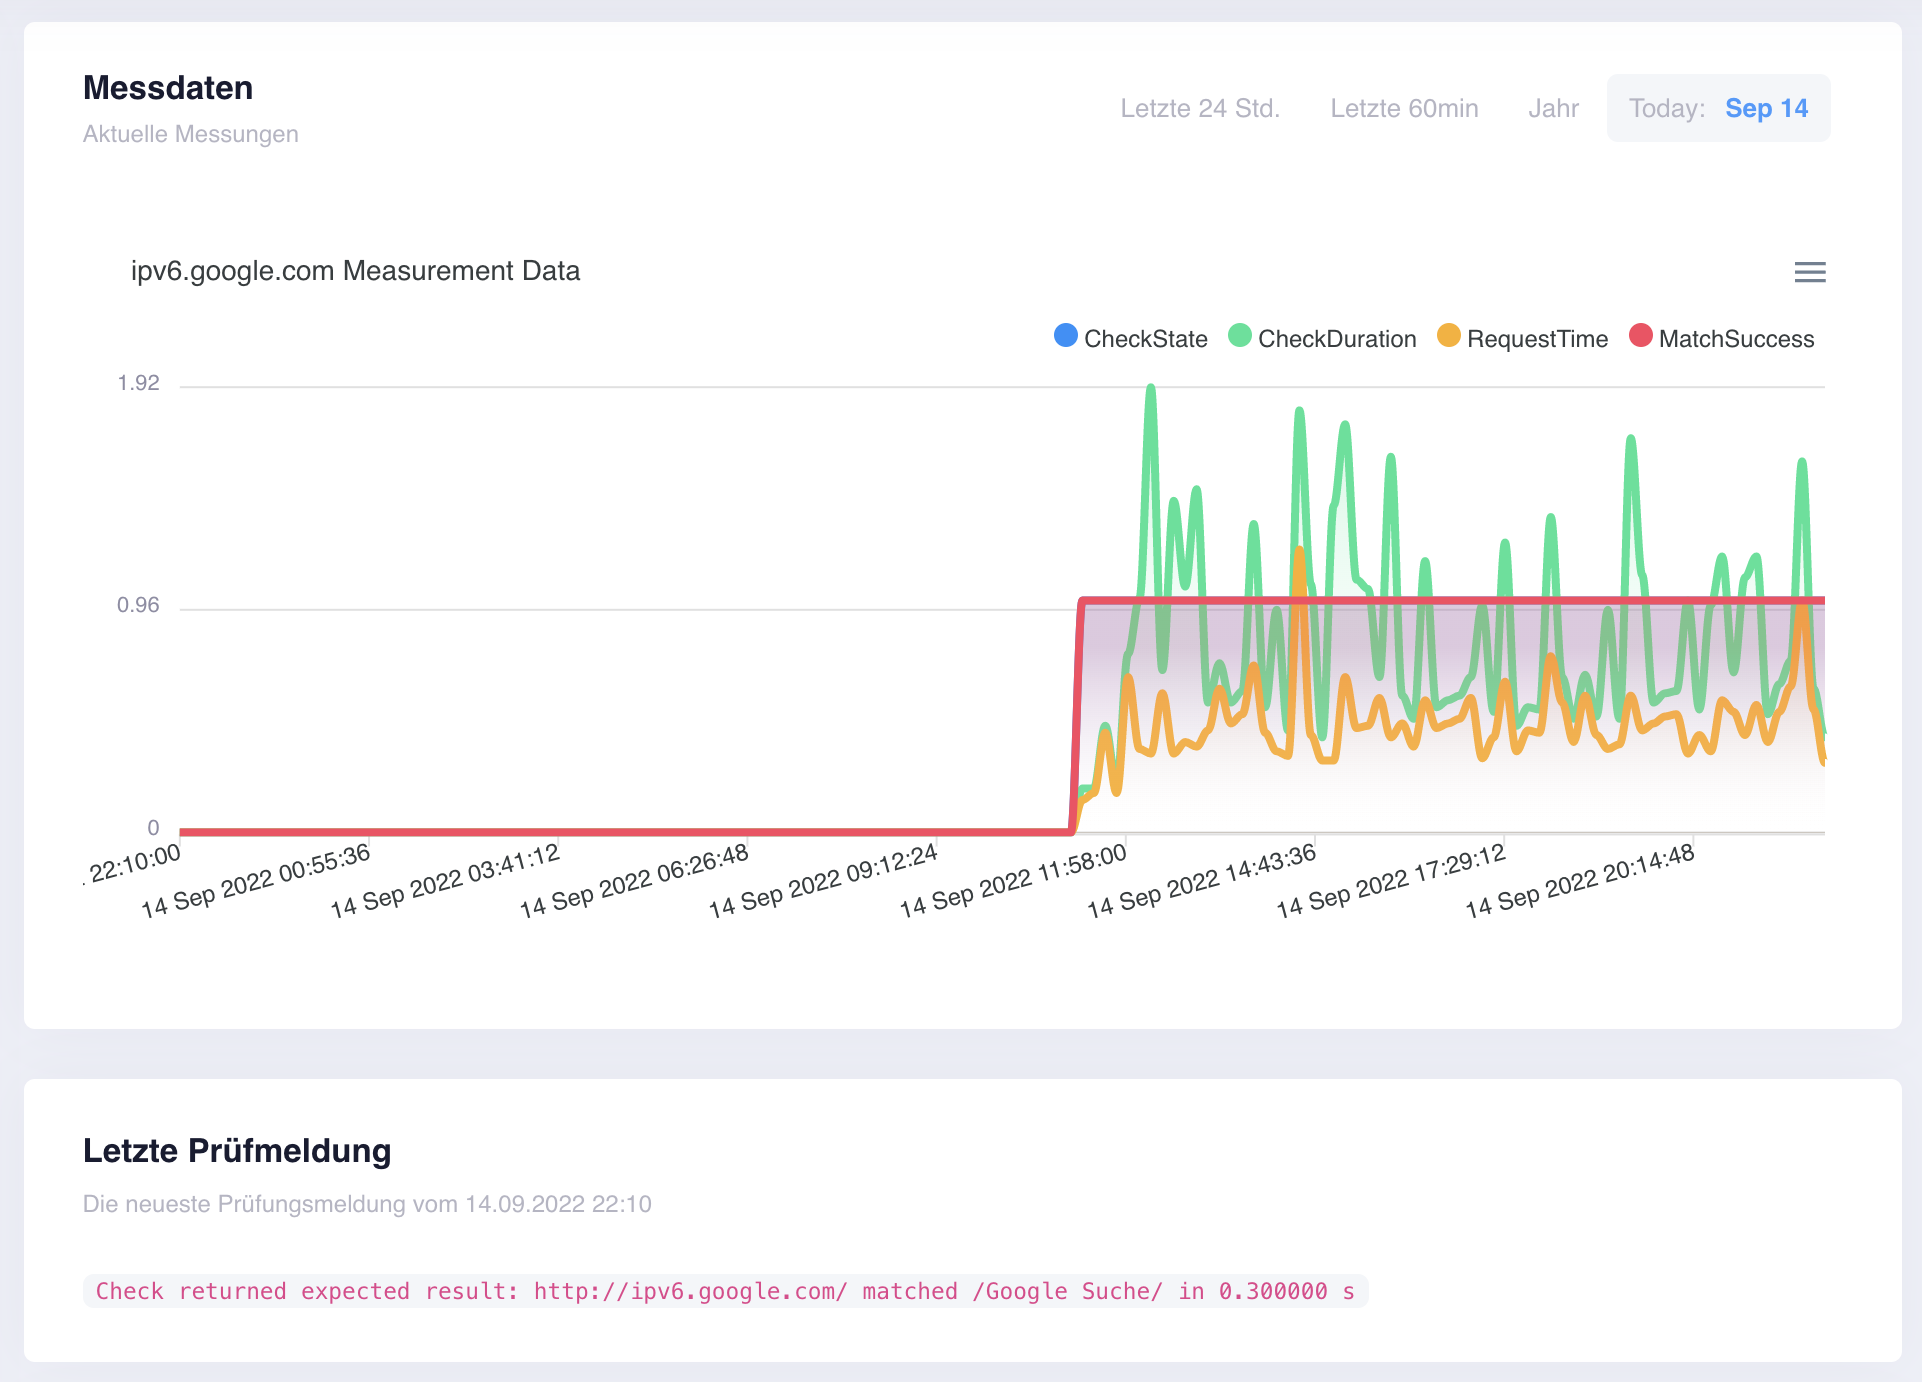Select the Today: Sep 14 tab
This screenshot has height=1382, width=1922.
click(1718, 108)
